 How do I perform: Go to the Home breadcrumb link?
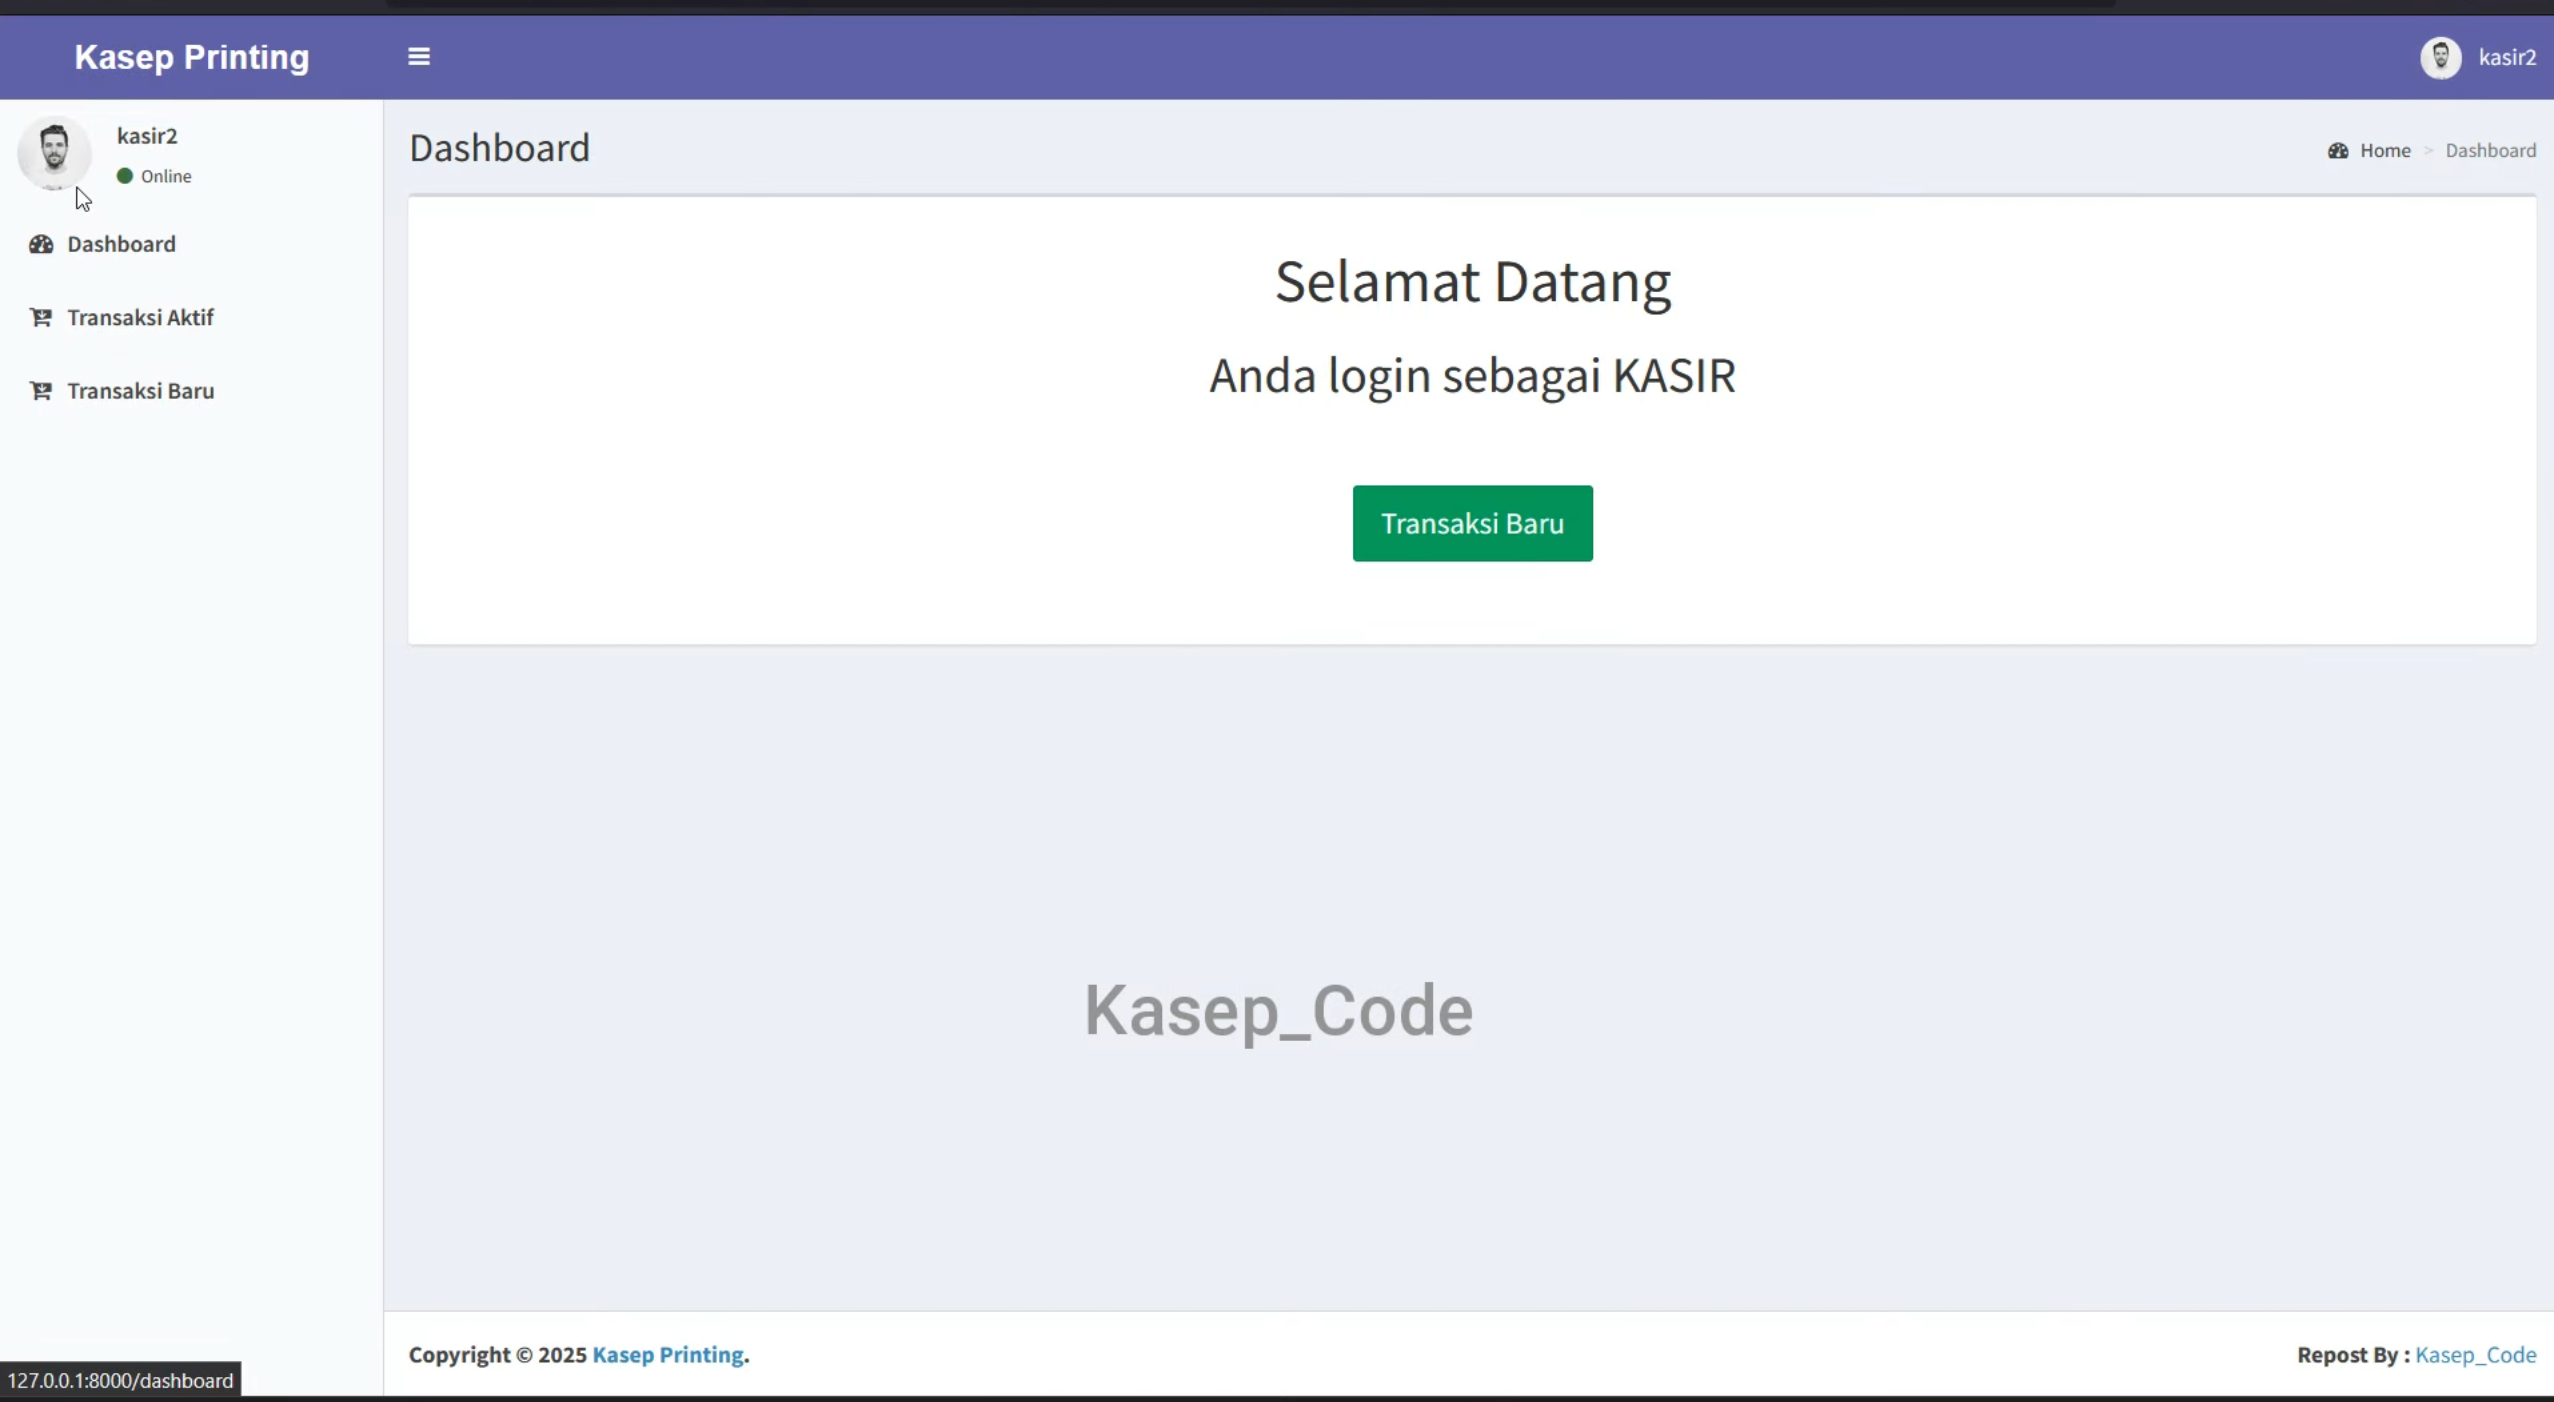[x=2385, y=151]
